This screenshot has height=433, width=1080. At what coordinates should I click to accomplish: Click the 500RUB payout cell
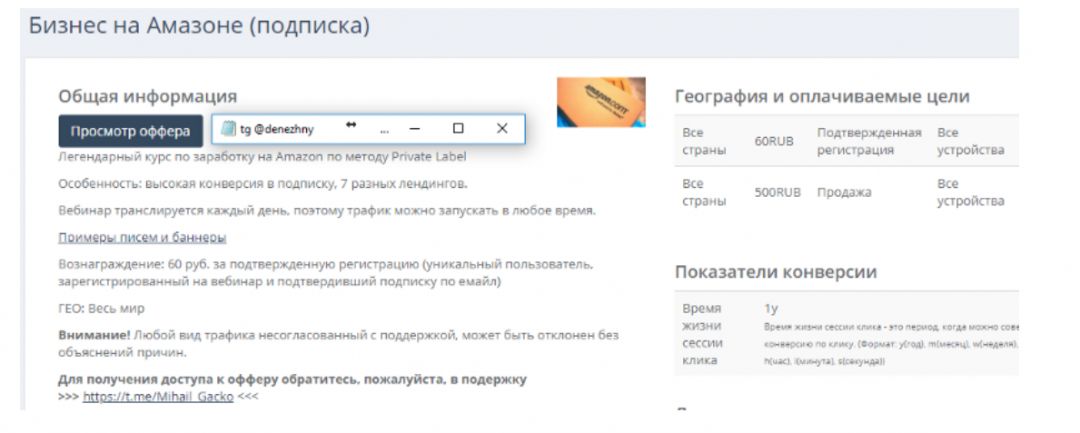pos(778,193)
